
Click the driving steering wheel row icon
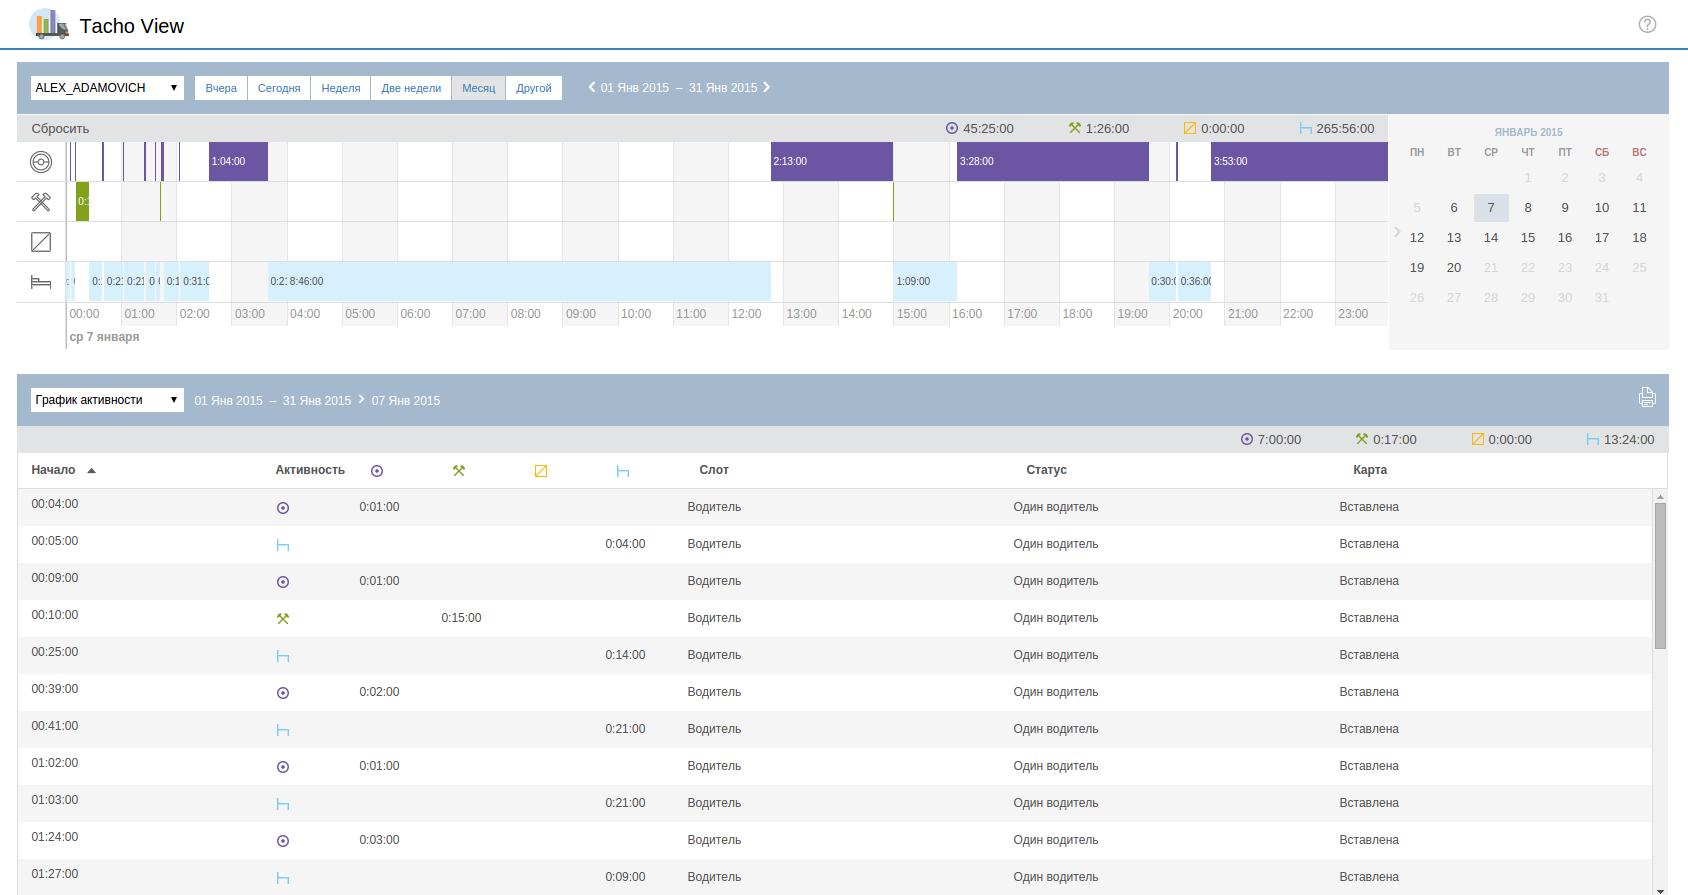pos(41,162)
